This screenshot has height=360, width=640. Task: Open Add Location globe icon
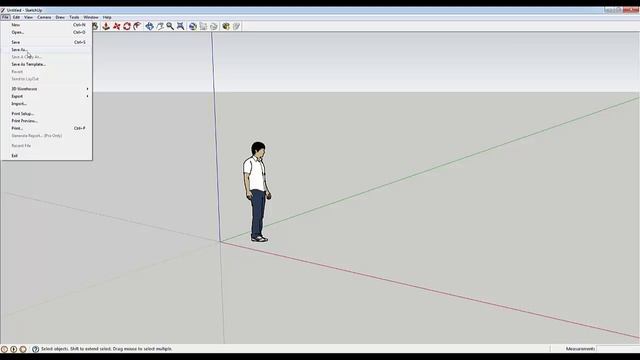click(x=193, y=27)
